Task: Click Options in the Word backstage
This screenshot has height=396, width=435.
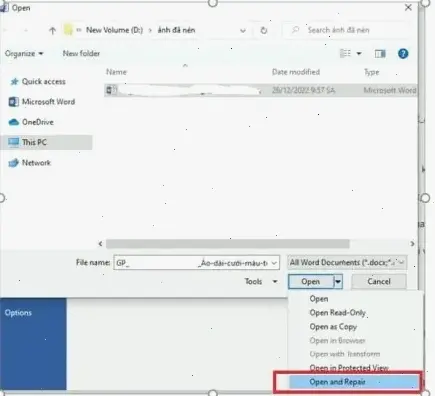Action: click(18, 313)
